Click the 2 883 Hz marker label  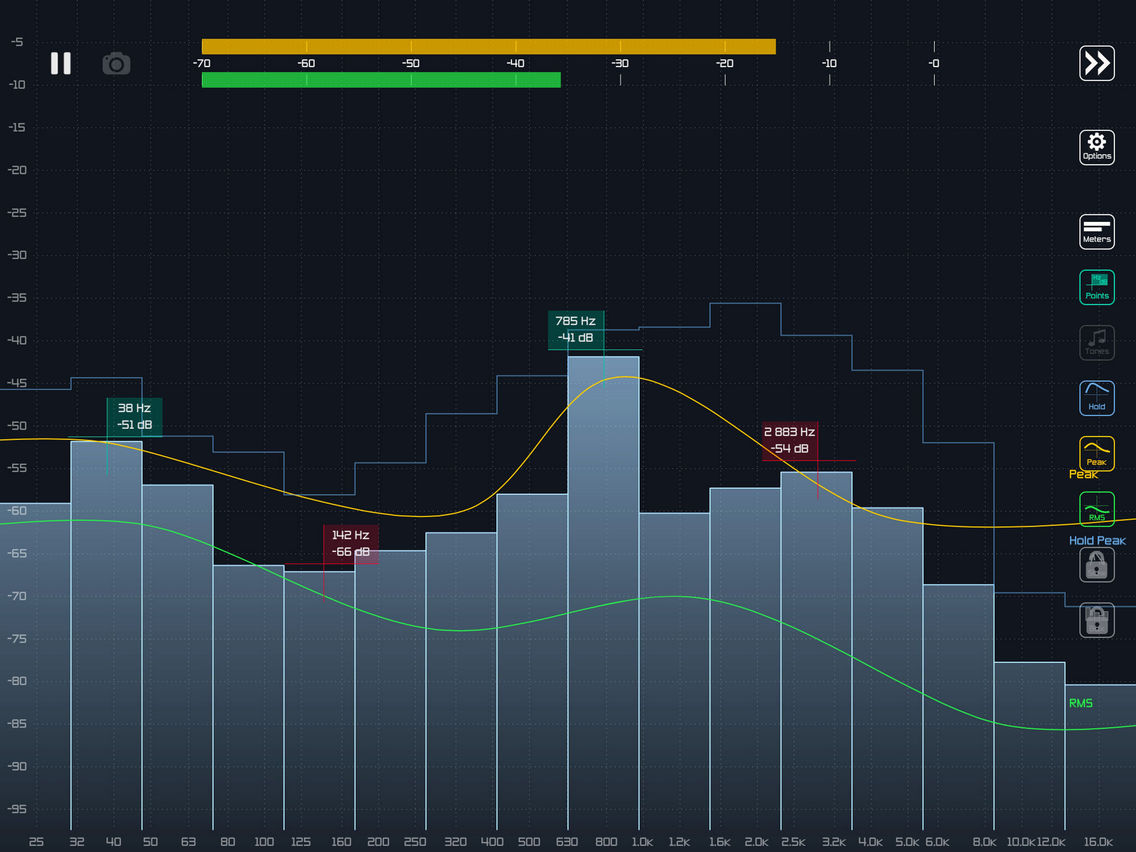click(790, 440)
